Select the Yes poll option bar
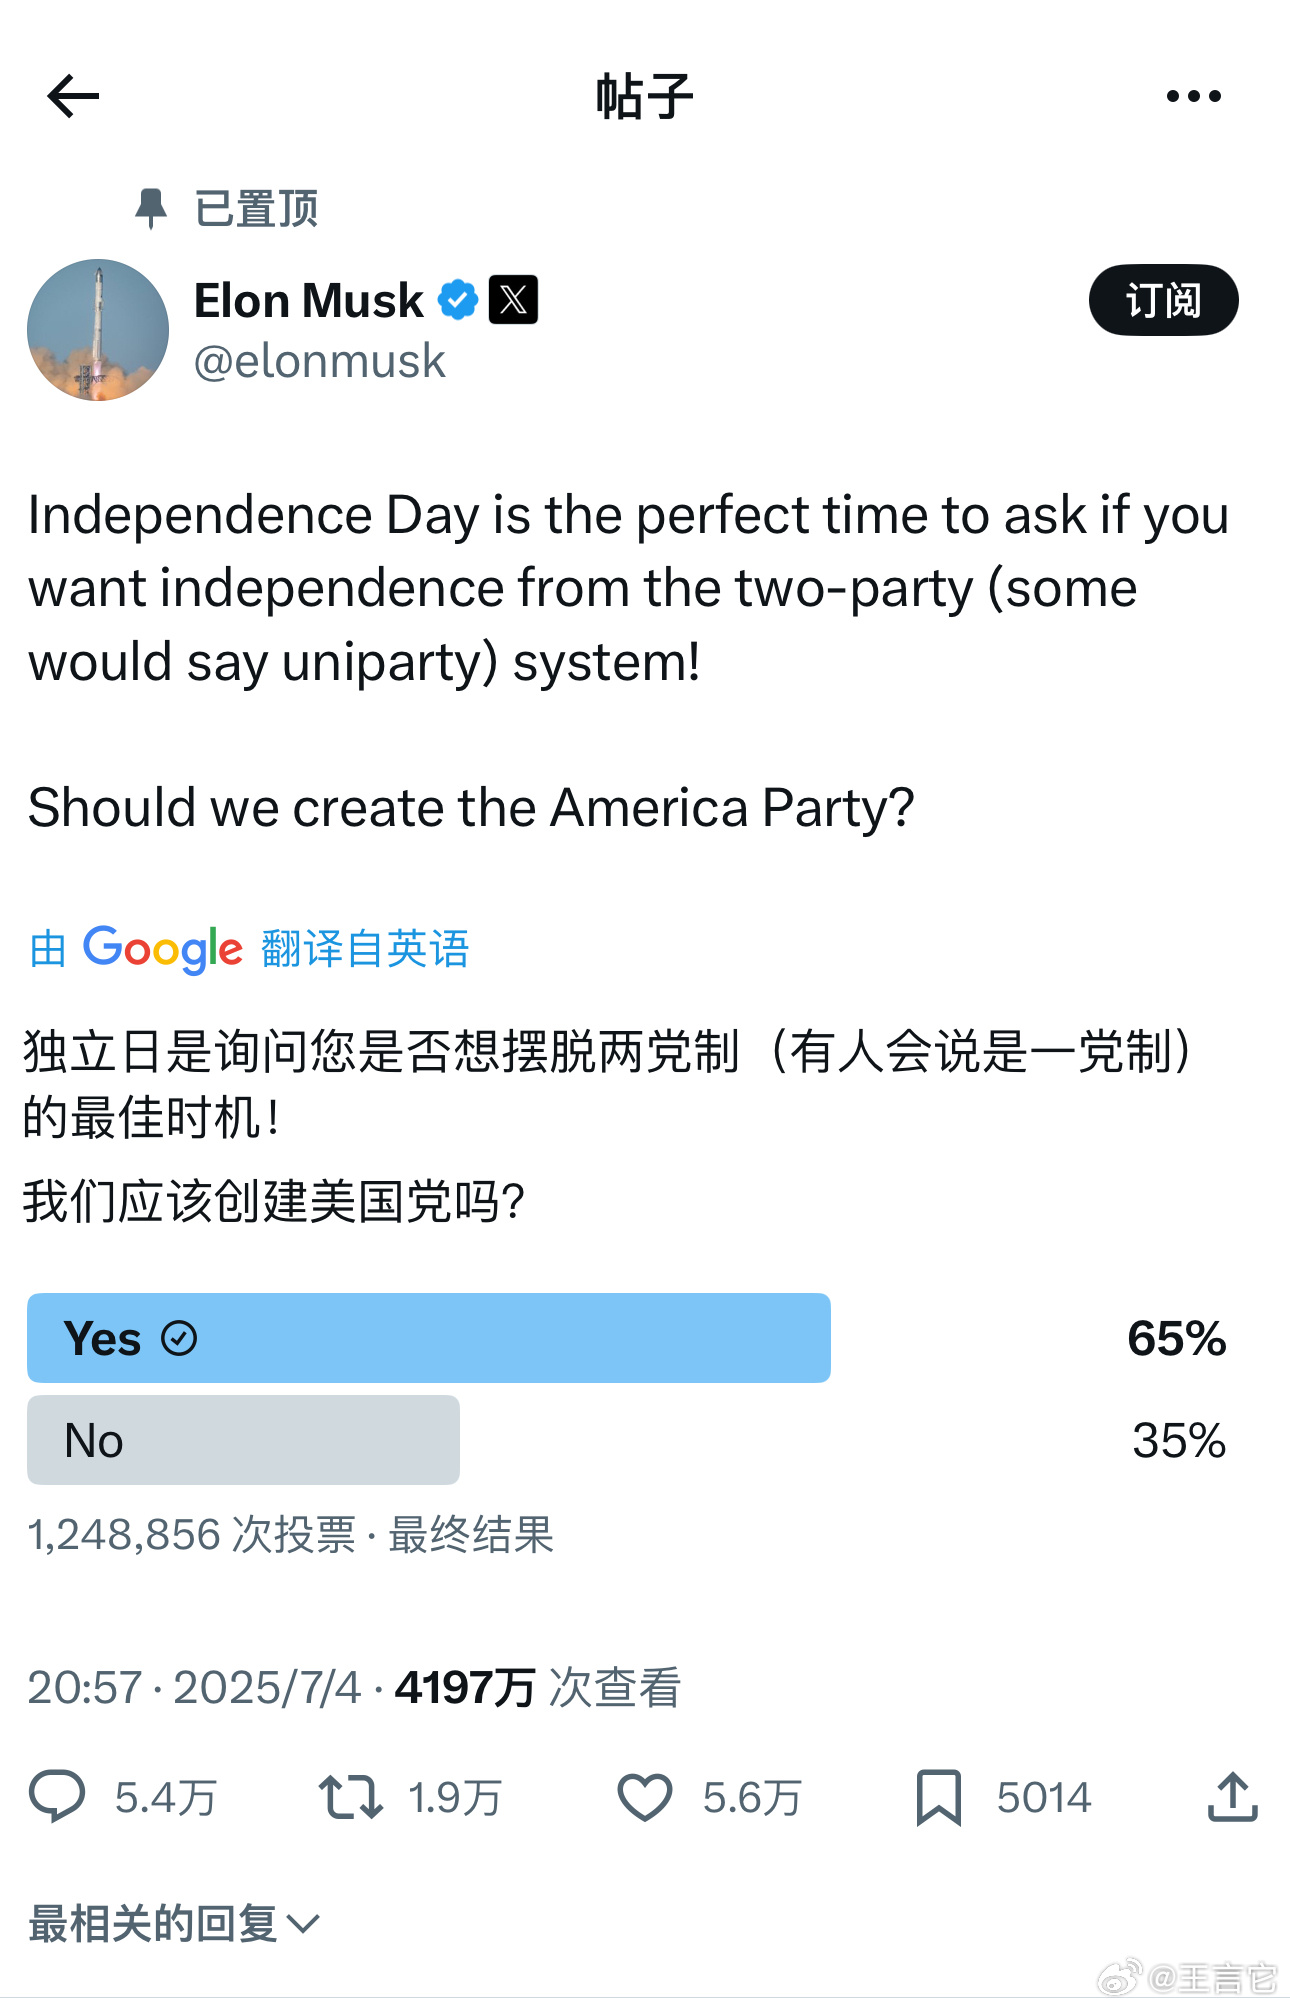 429,1338
